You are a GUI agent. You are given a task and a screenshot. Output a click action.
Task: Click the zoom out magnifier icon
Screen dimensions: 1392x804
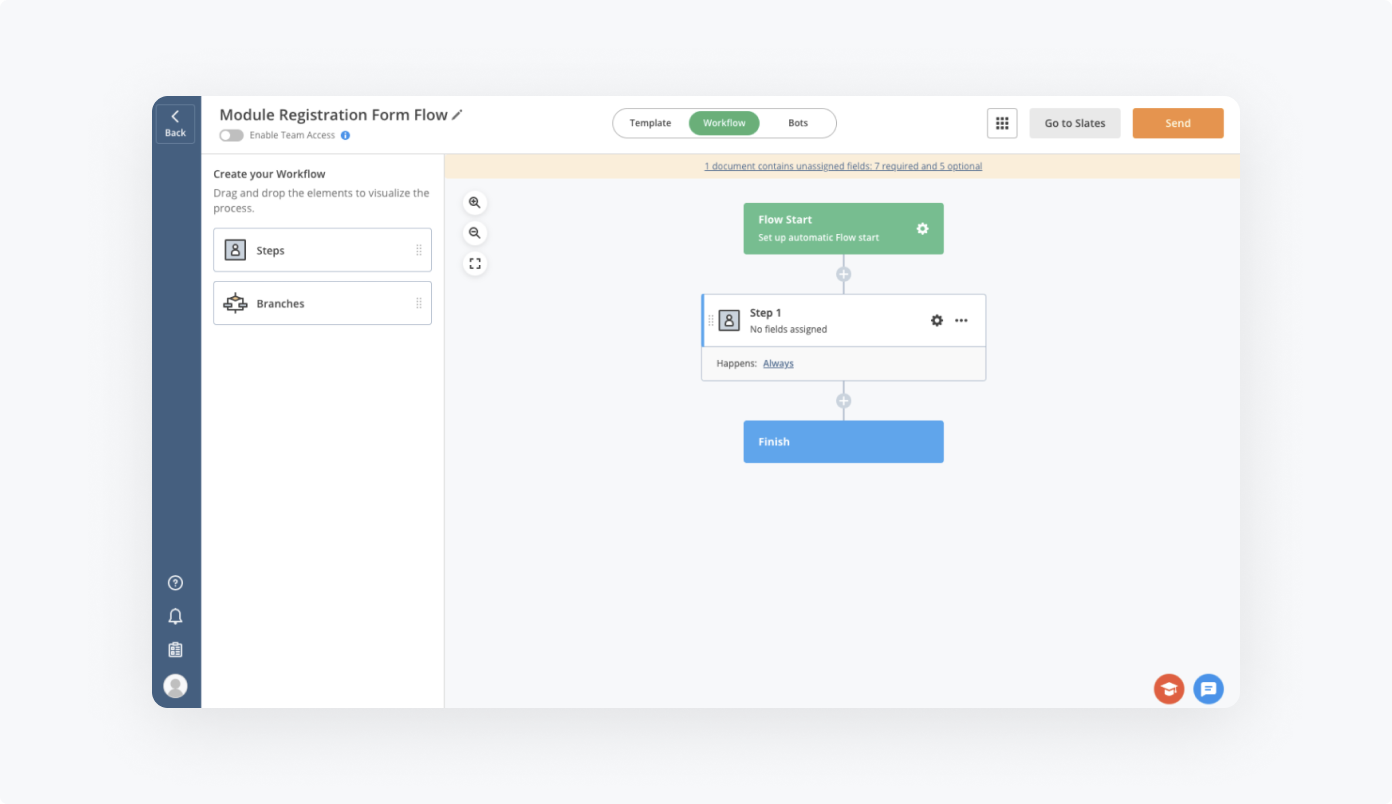[475, 233]
